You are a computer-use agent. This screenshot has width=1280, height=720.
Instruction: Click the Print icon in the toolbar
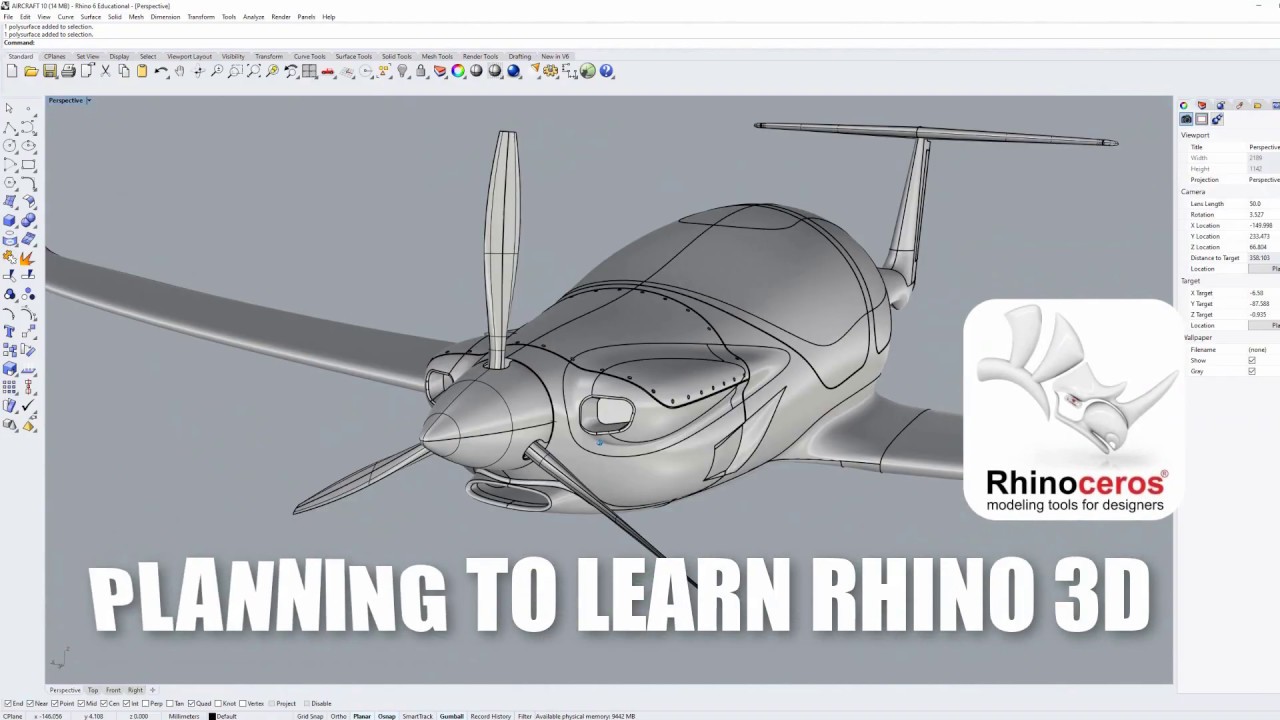coord(68,71)
